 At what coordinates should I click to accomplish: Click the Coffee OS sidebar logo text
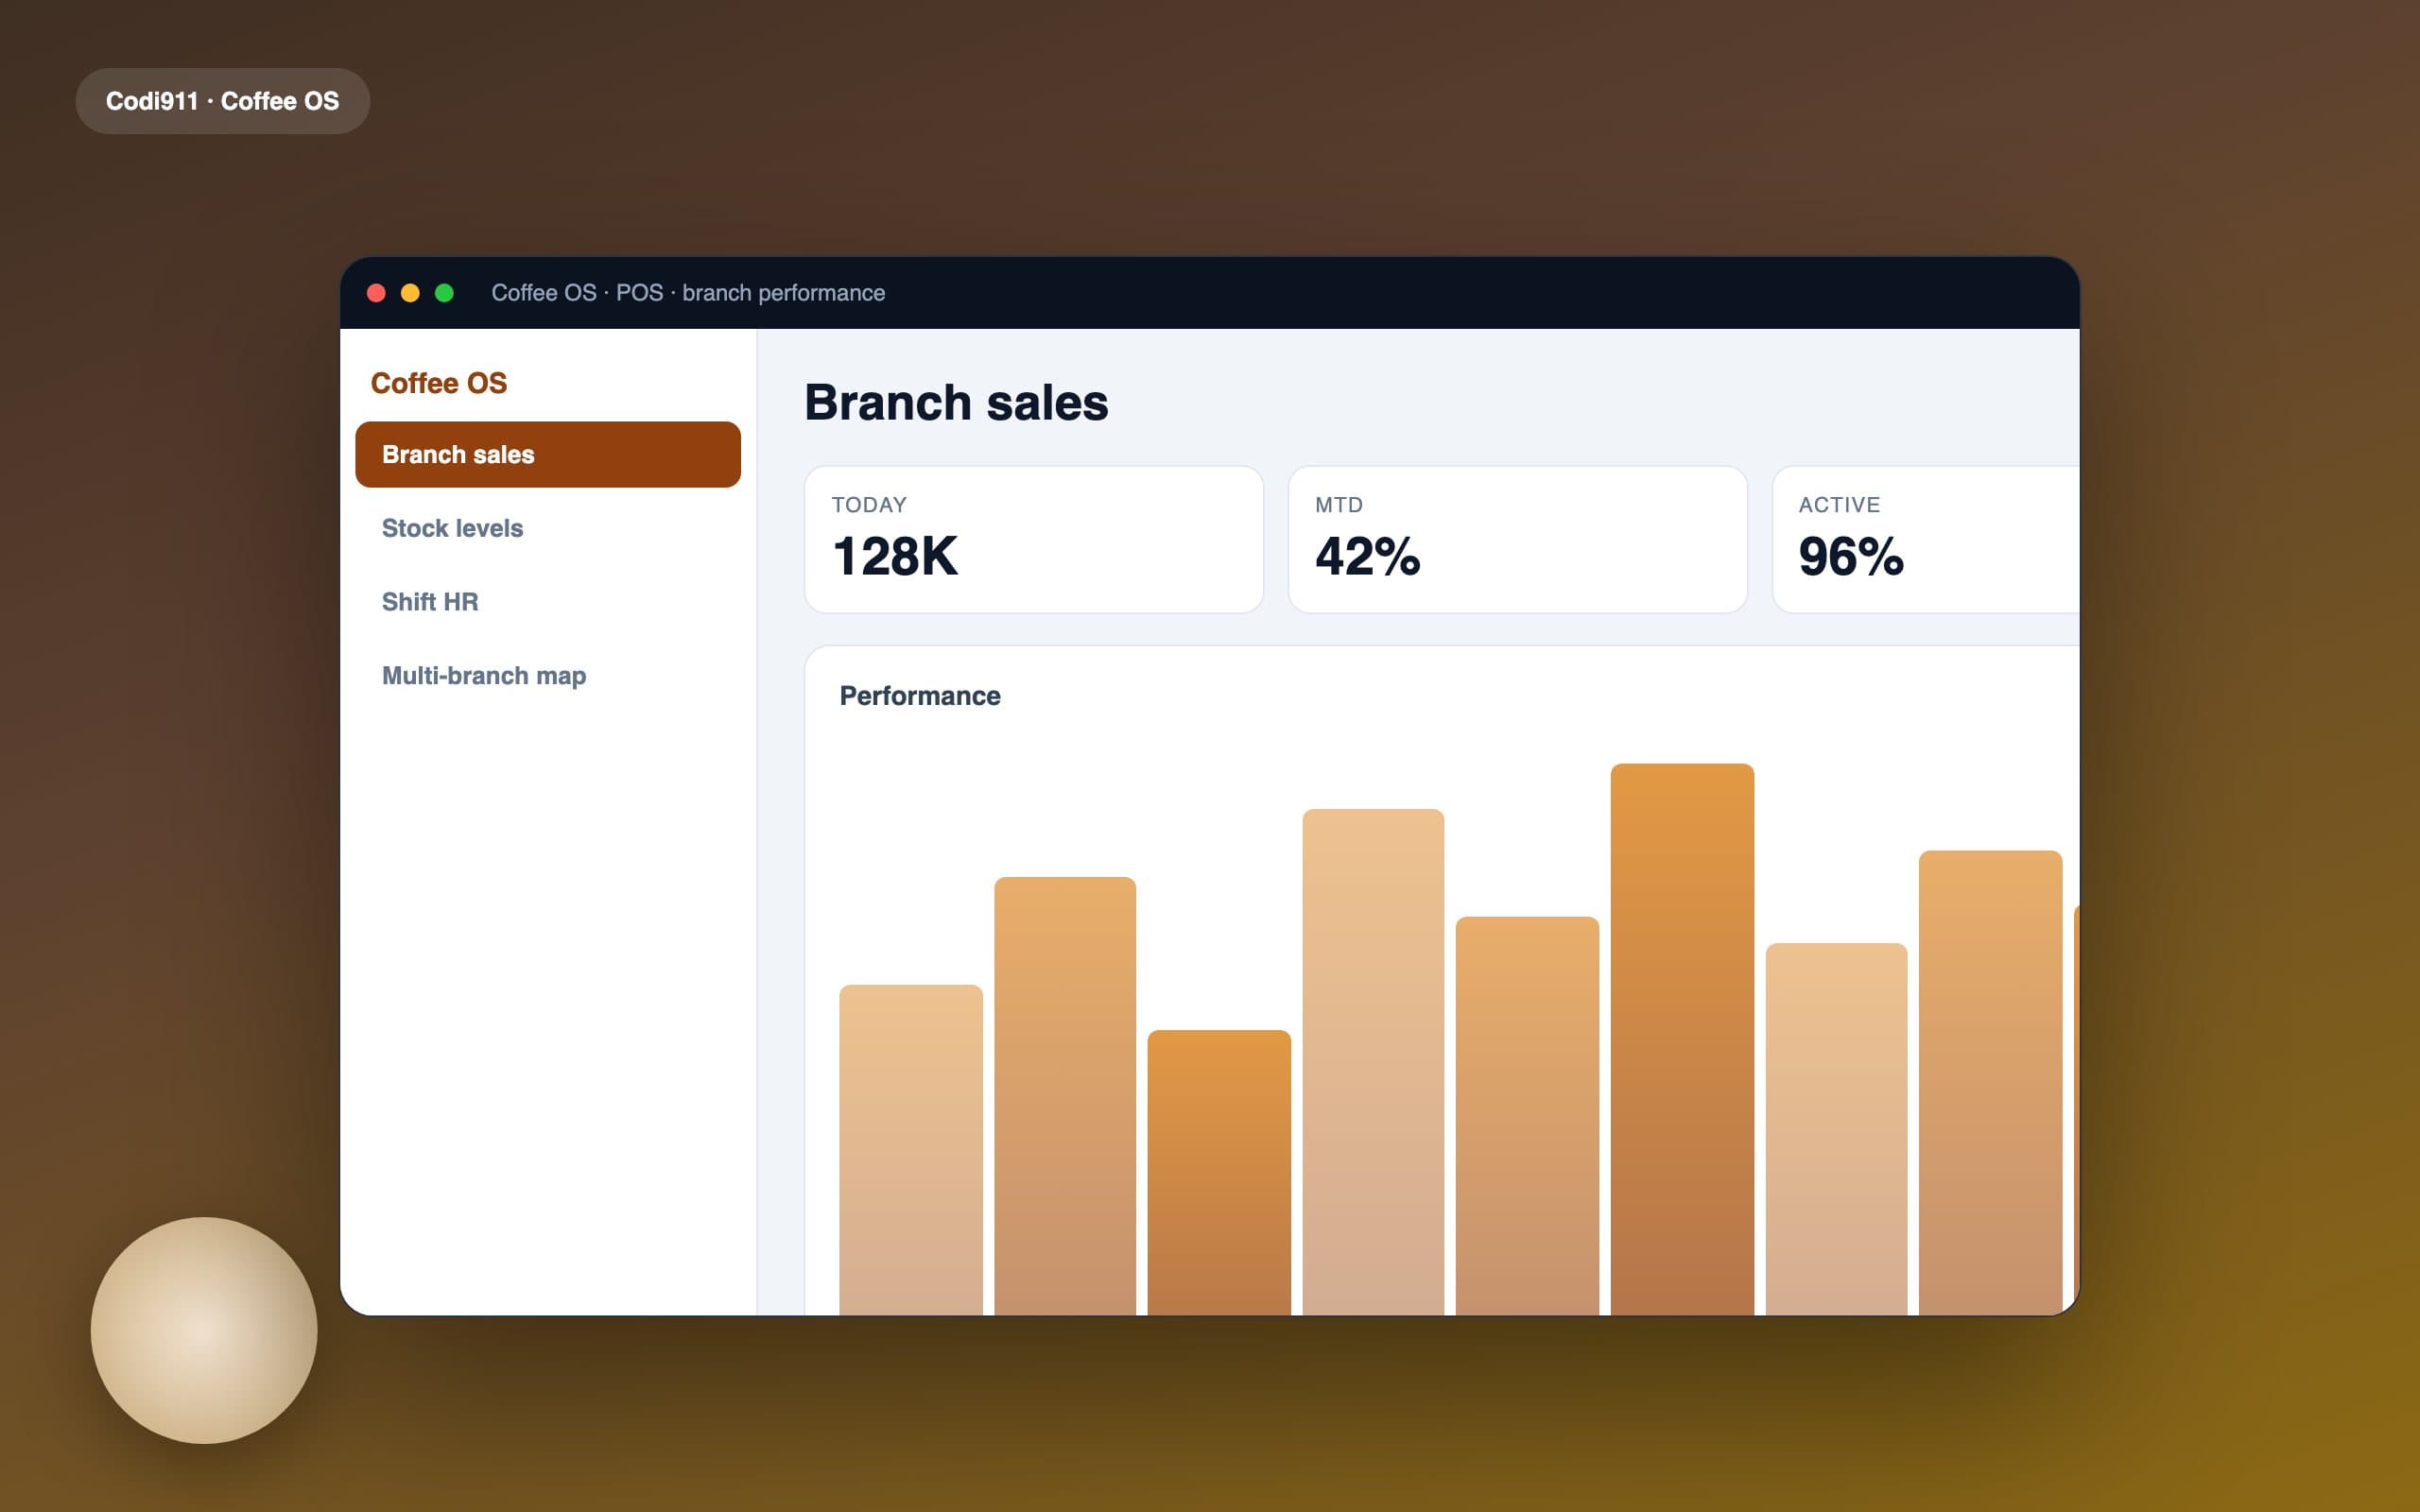(439, 383)
